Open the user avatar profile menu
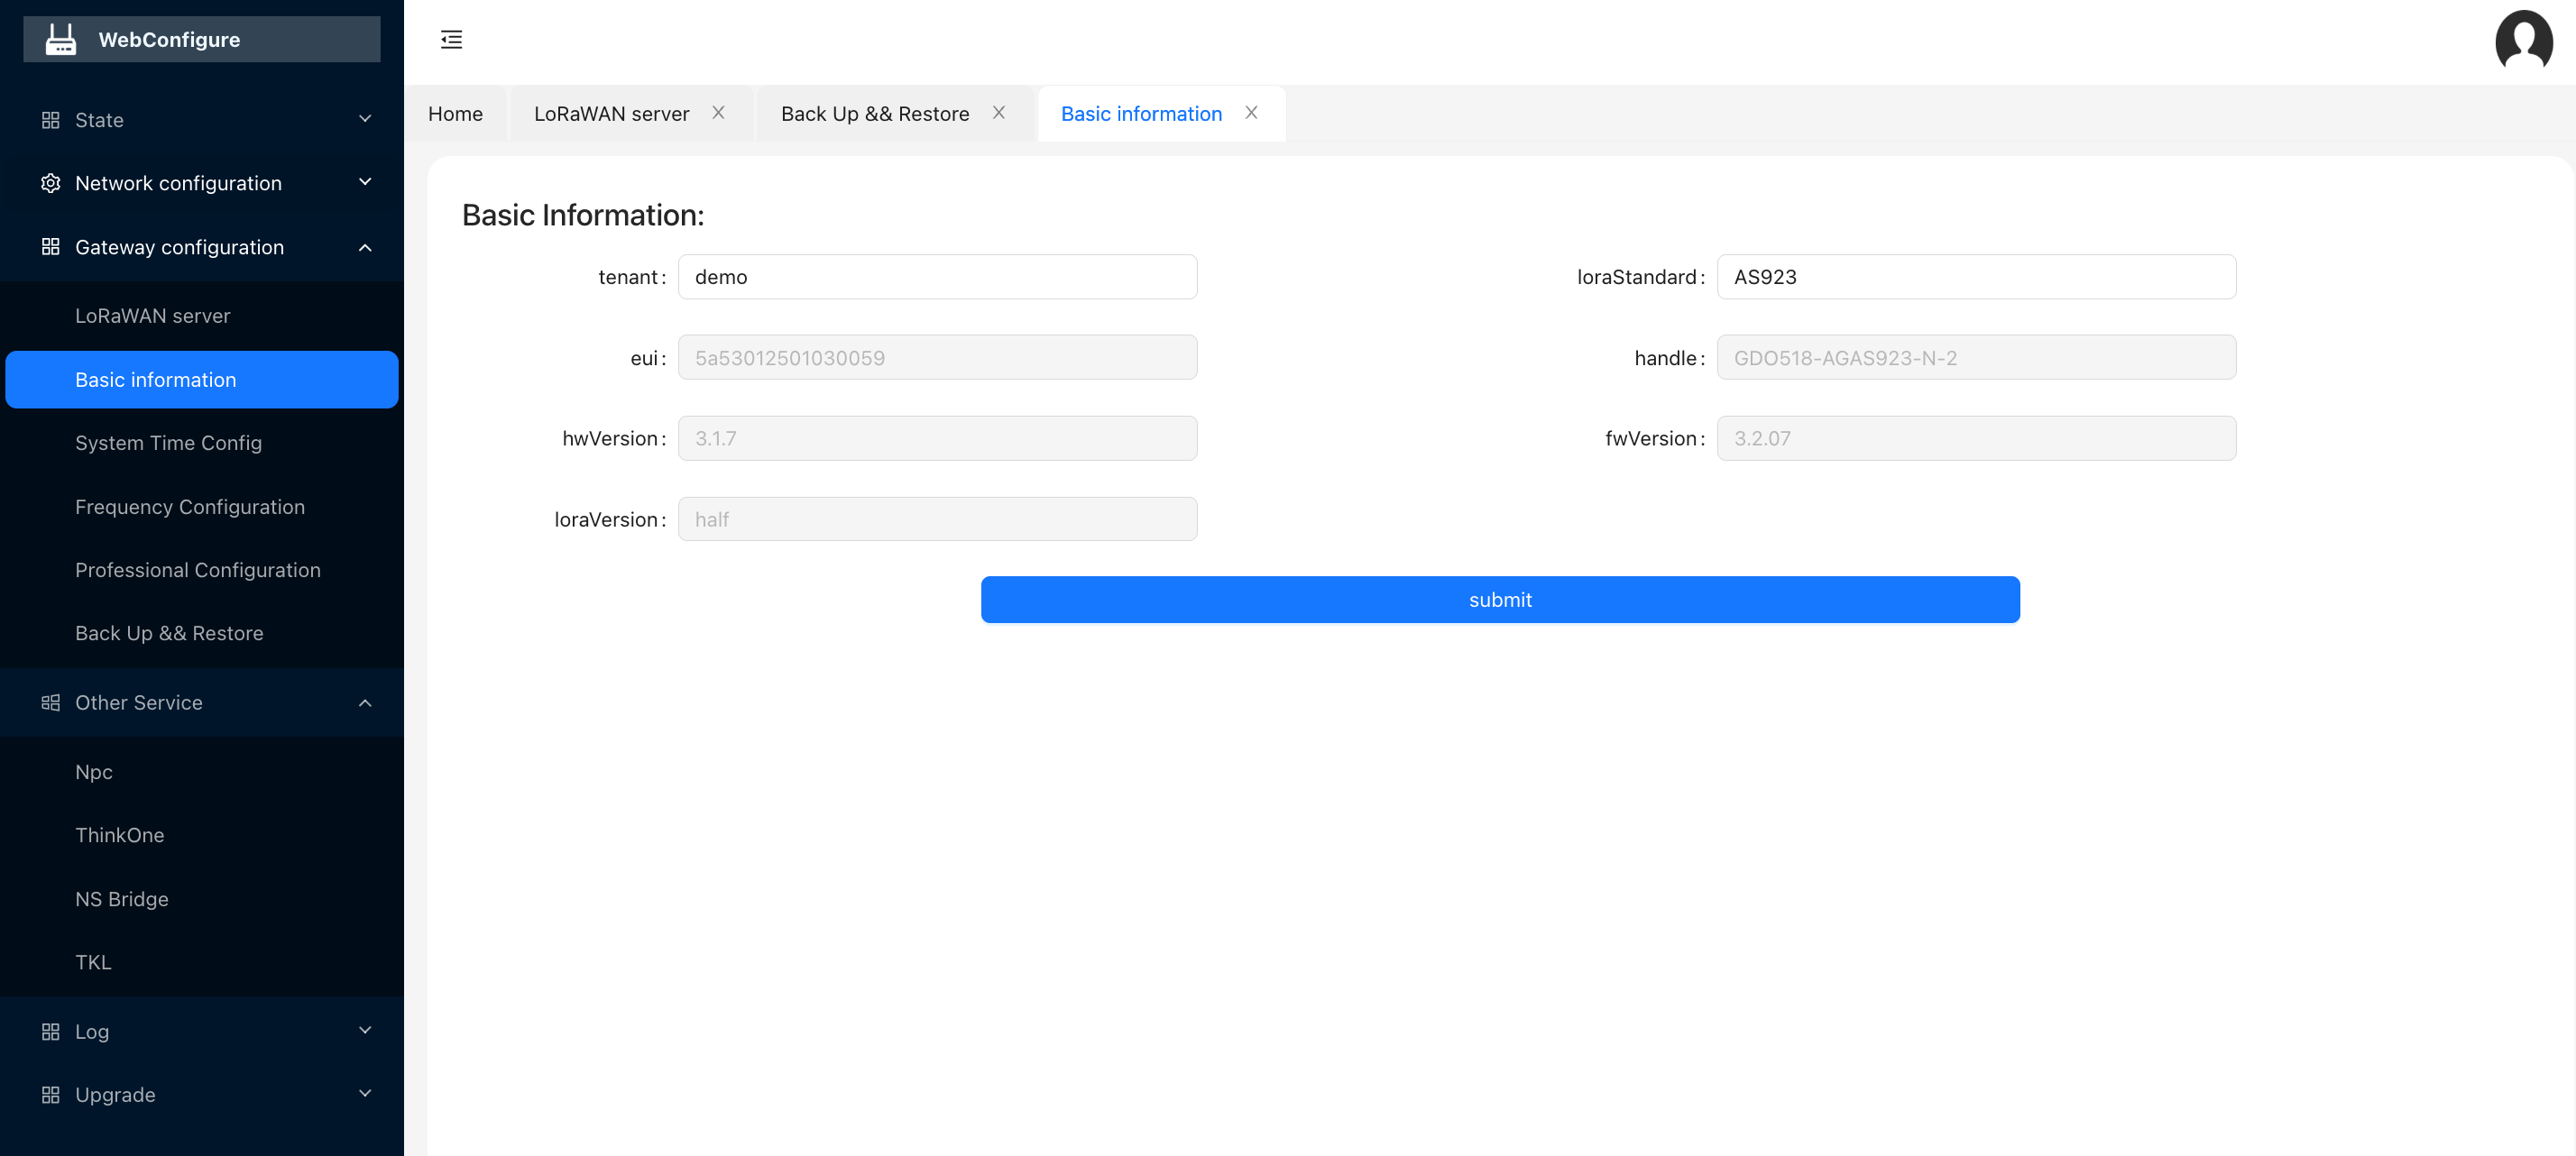Image resolution: width=2576 pixels, height=1156 pixels. (2523, 40)
